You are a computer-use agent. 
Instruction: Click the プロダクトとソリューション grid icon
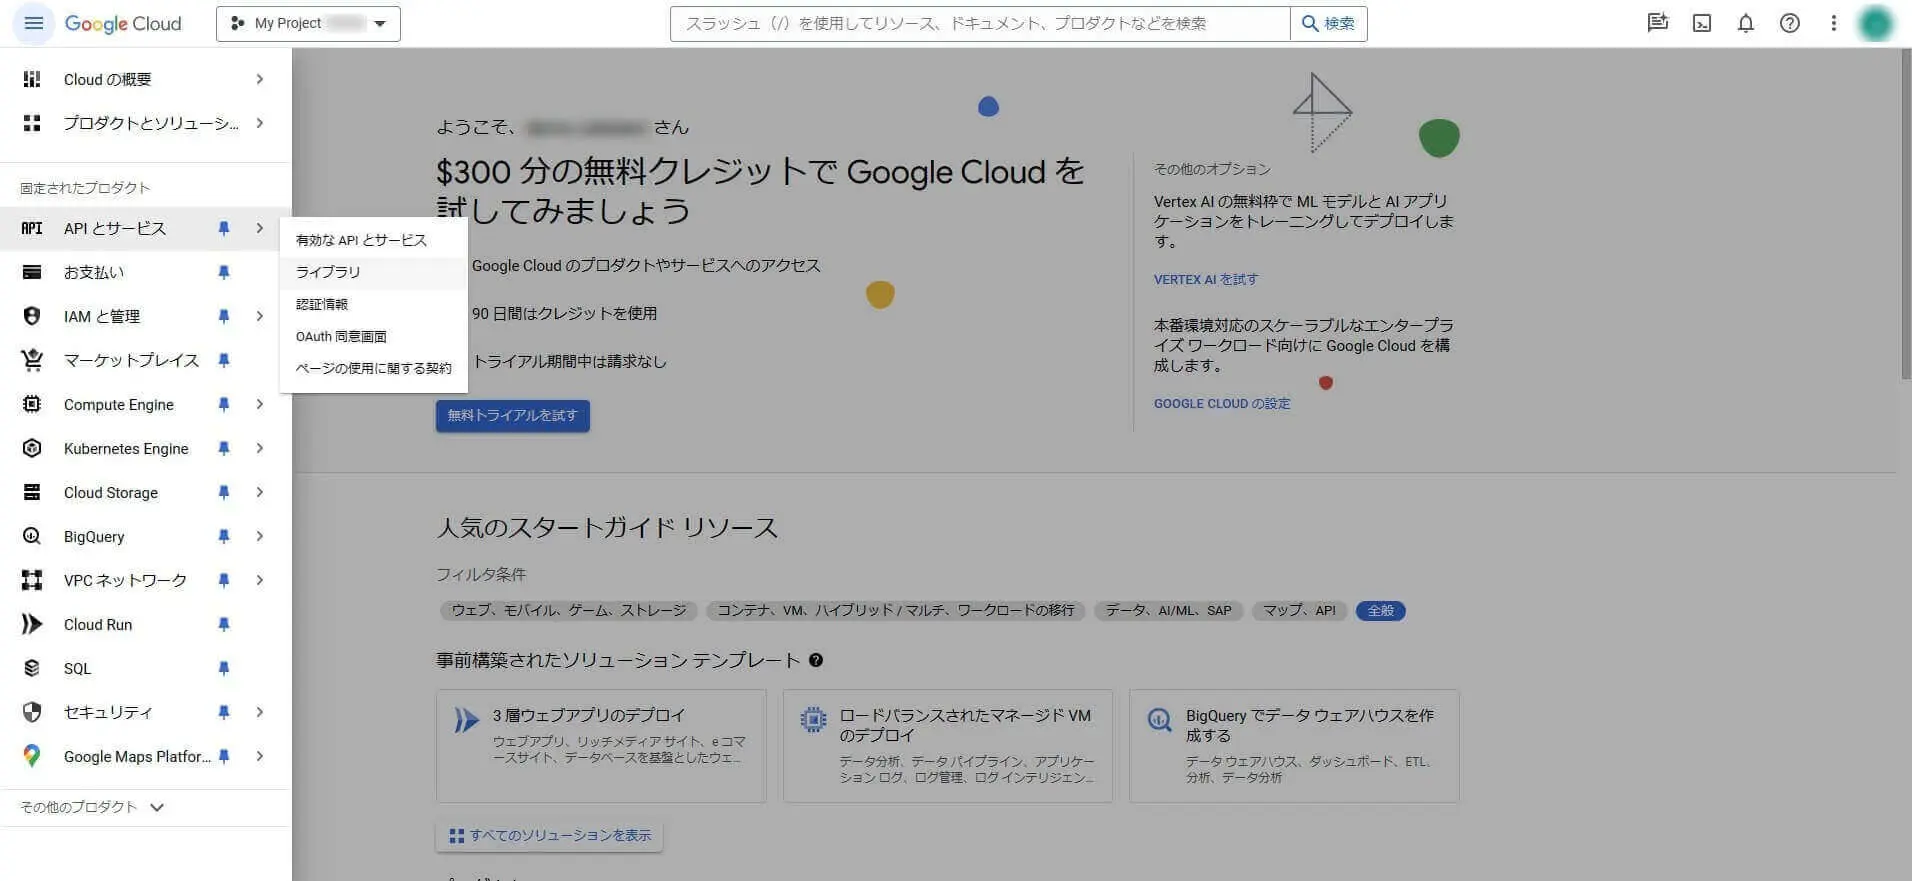pyautogui.click(x=32, y=123)
